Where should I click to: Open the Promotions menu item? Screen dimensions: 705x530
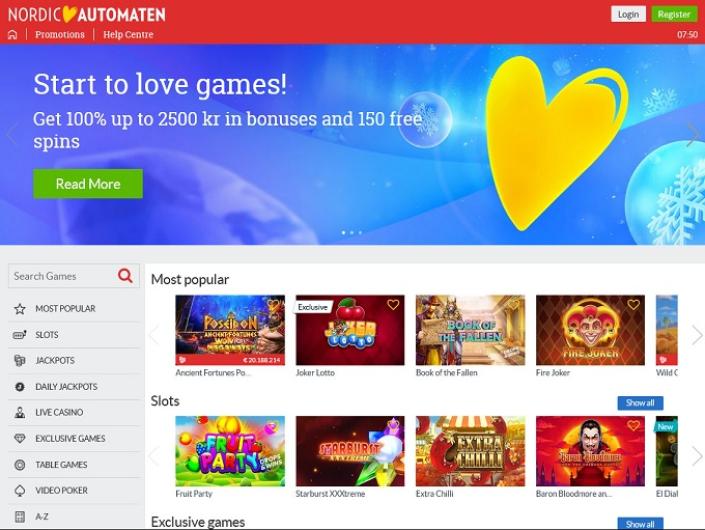click(60, 35)
